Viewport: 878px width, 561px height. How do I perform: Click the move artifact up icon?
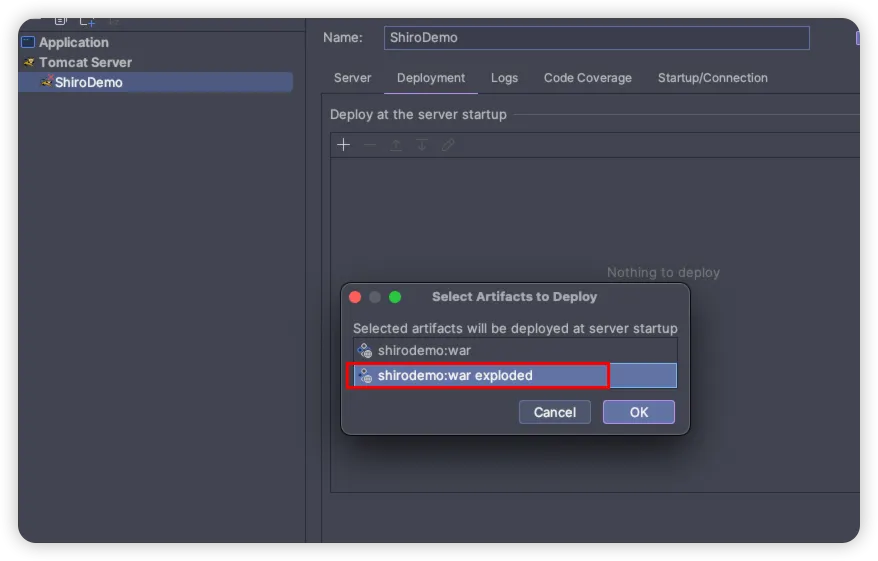[x=396, y=145]
